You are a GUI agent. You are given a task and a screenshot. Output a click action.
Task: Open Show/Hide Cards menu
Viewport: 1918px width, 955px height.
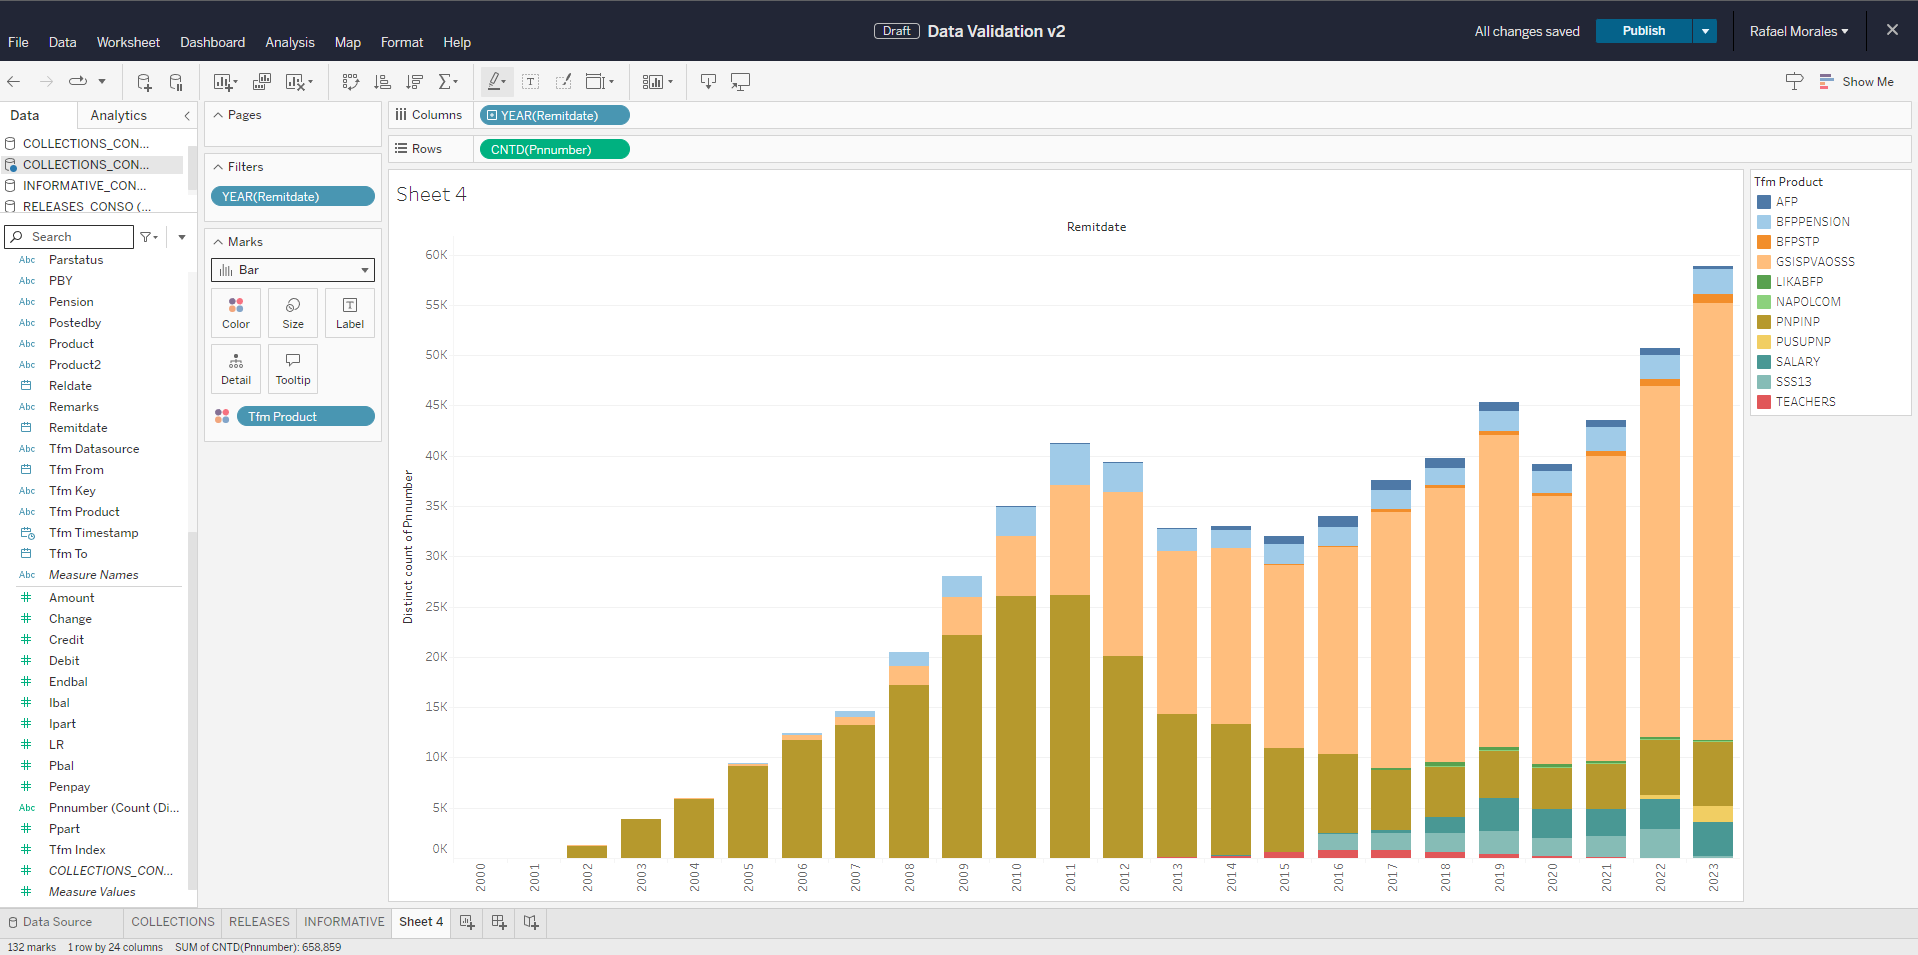click(657, 82)
